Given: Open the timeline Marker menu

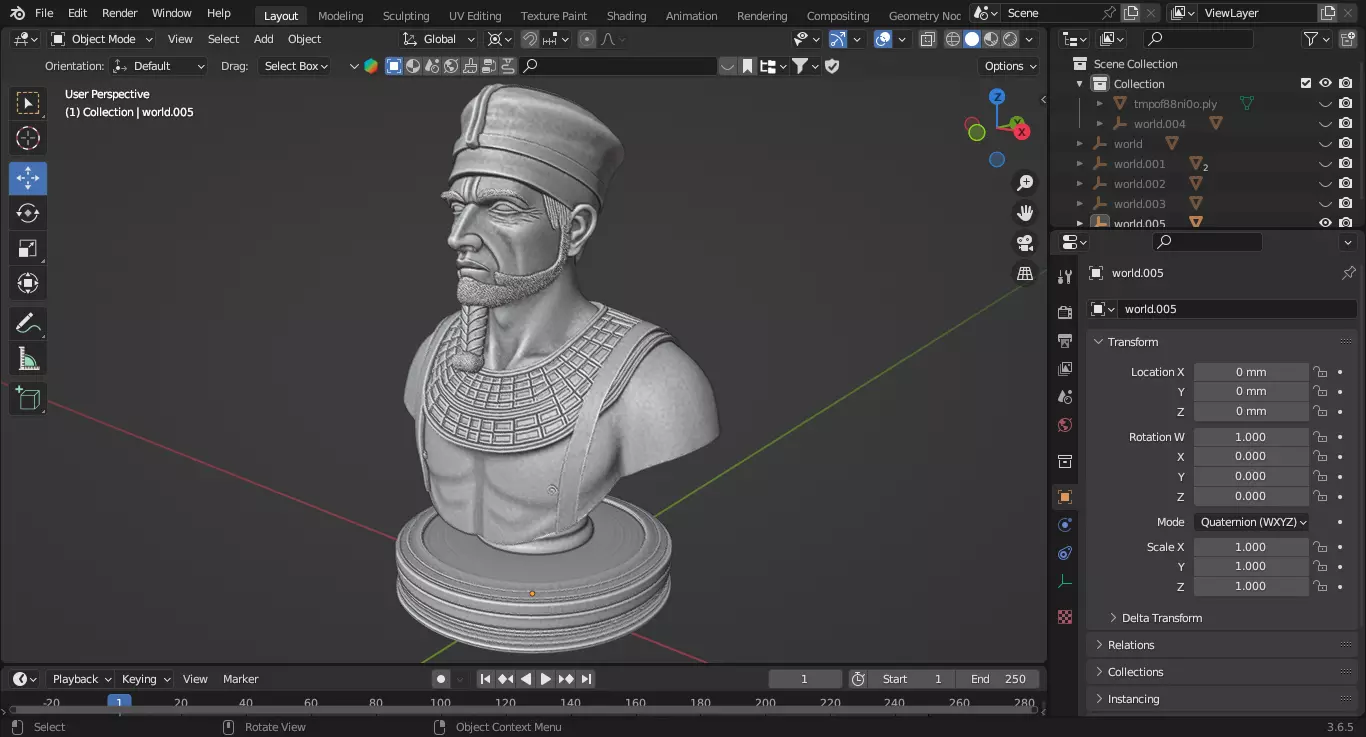Looking at the screenshot, I should click(x=241, y=679).
